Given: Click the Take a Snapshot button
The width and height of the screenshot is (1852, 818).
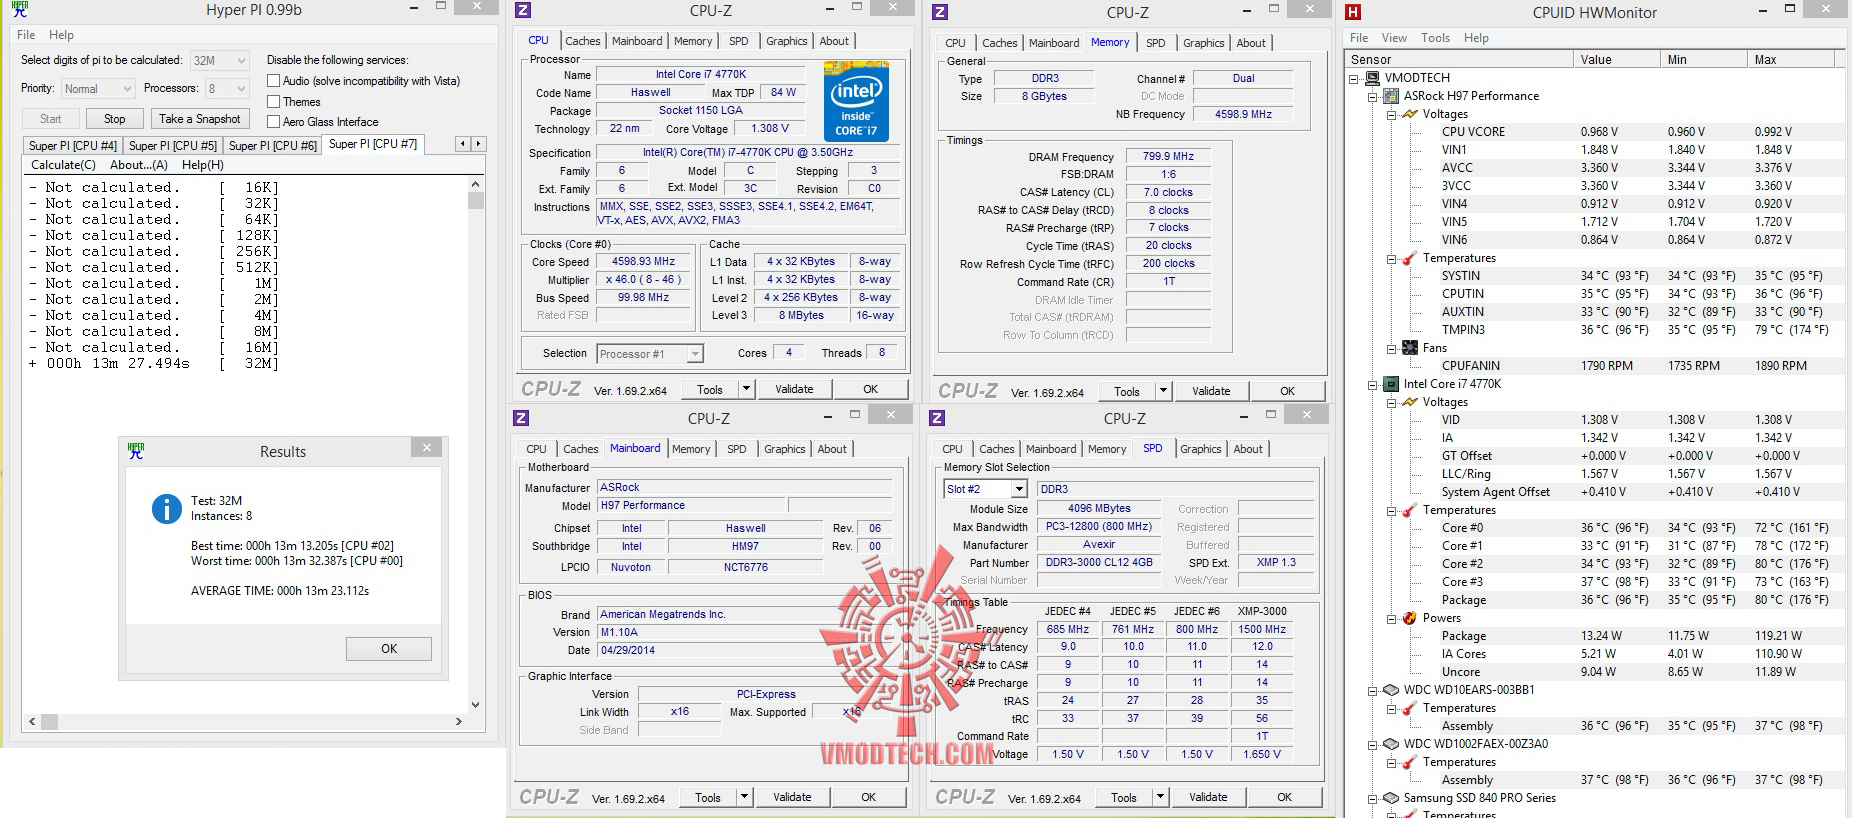Looking at the screenshot, I should pyautogui.click(x=200, y=118).
